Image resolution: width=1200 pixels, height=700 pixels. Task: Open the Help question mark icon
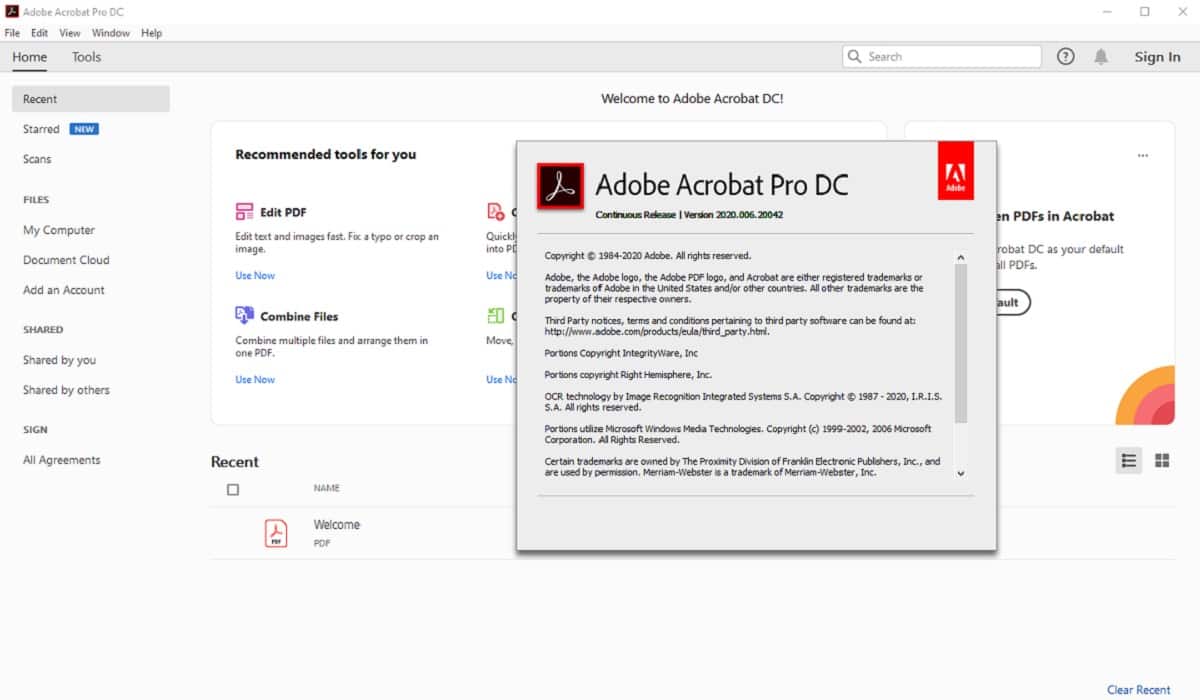tap(1066, 57)
